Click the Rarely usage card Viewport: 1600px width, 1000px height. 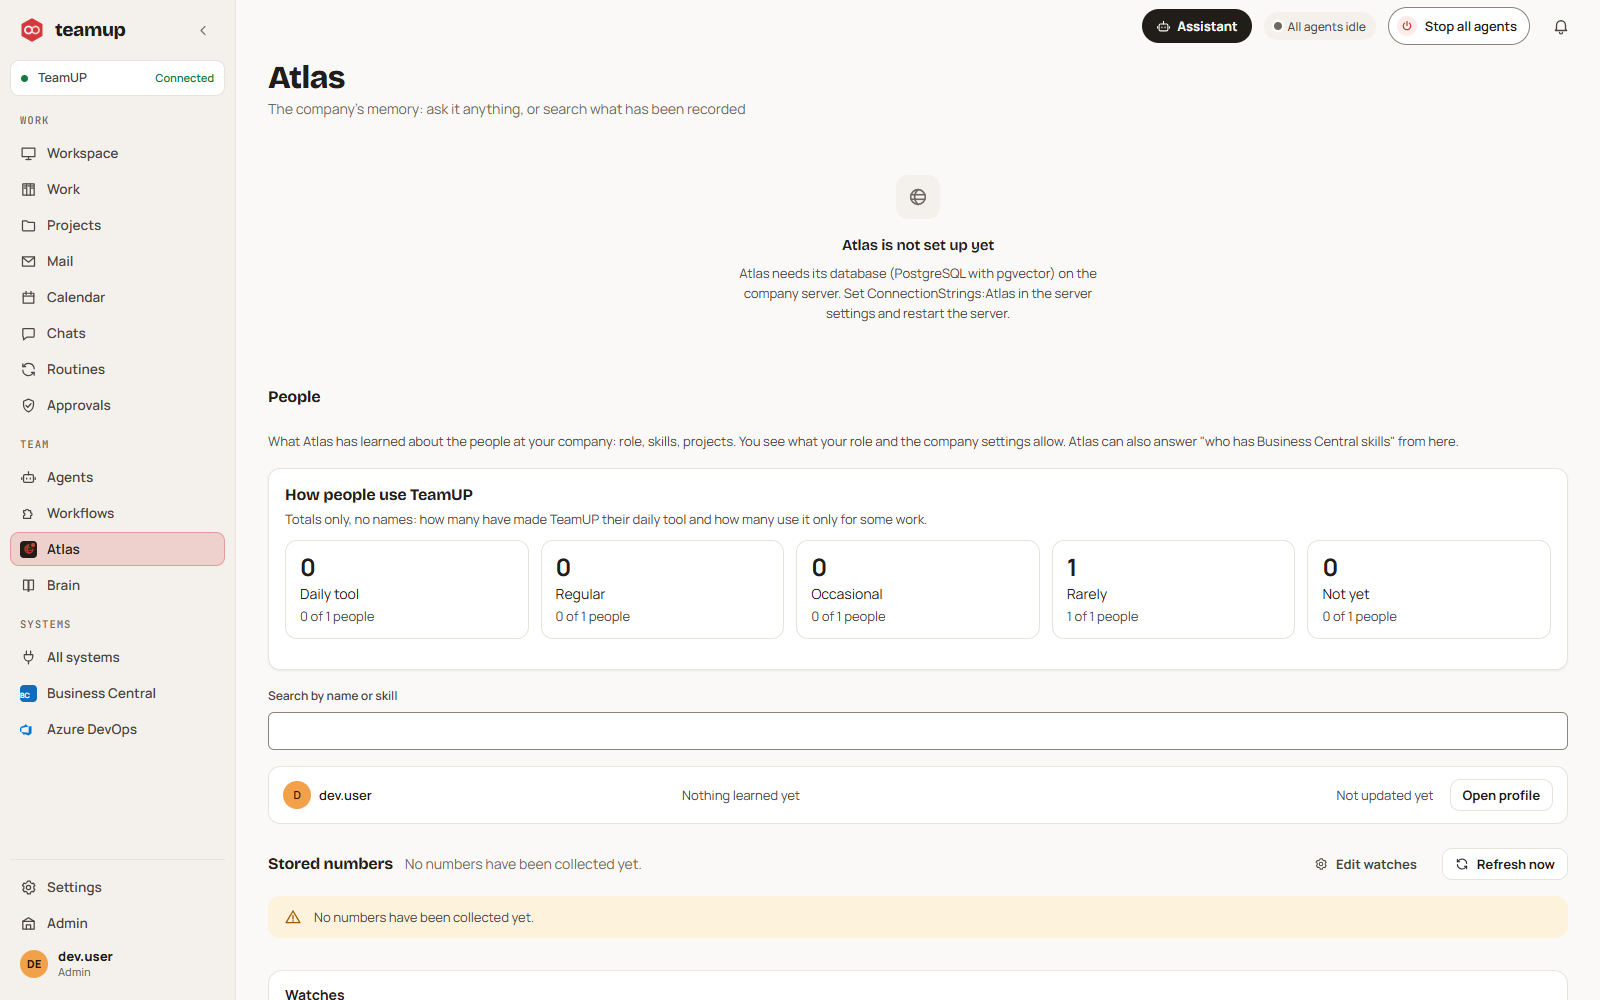click(x=1173, y=589)
